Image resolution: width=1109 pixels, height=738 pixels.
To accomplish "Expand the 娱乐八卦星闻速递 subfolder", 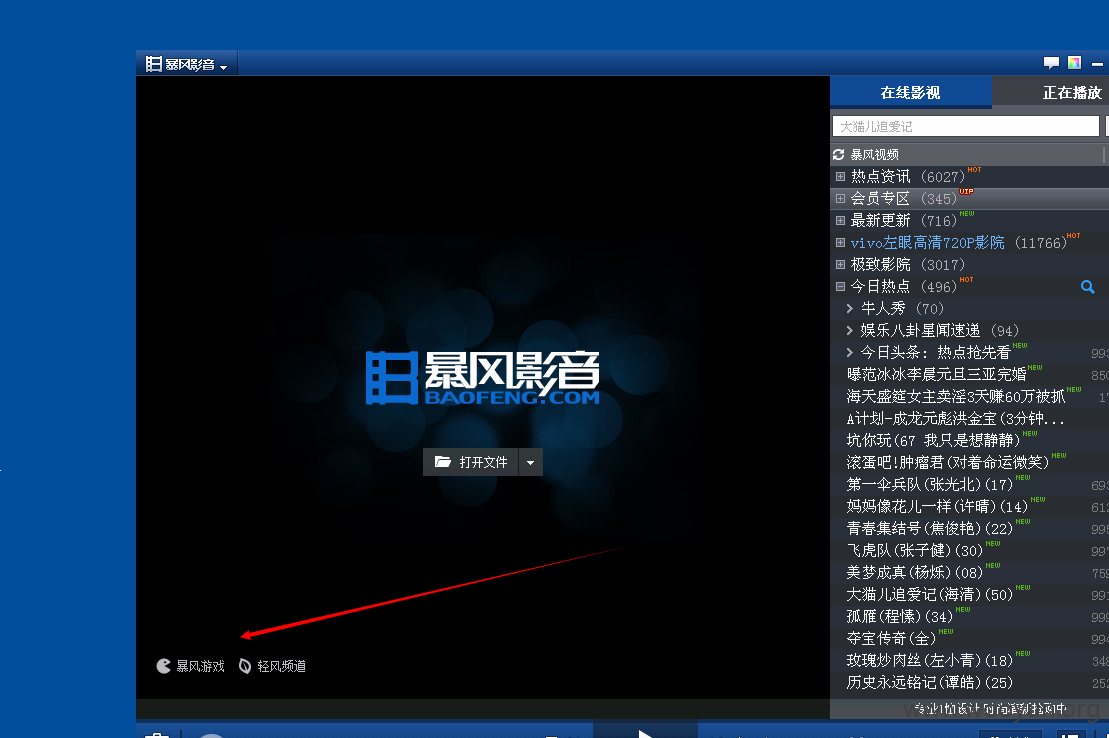I will (849, 330).
